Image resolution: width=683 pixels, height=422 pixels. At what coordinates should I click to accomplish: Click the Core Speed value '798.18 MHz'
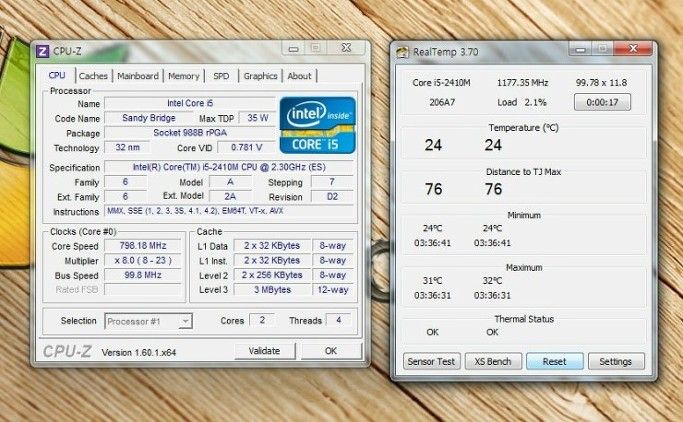coord(143,246)
